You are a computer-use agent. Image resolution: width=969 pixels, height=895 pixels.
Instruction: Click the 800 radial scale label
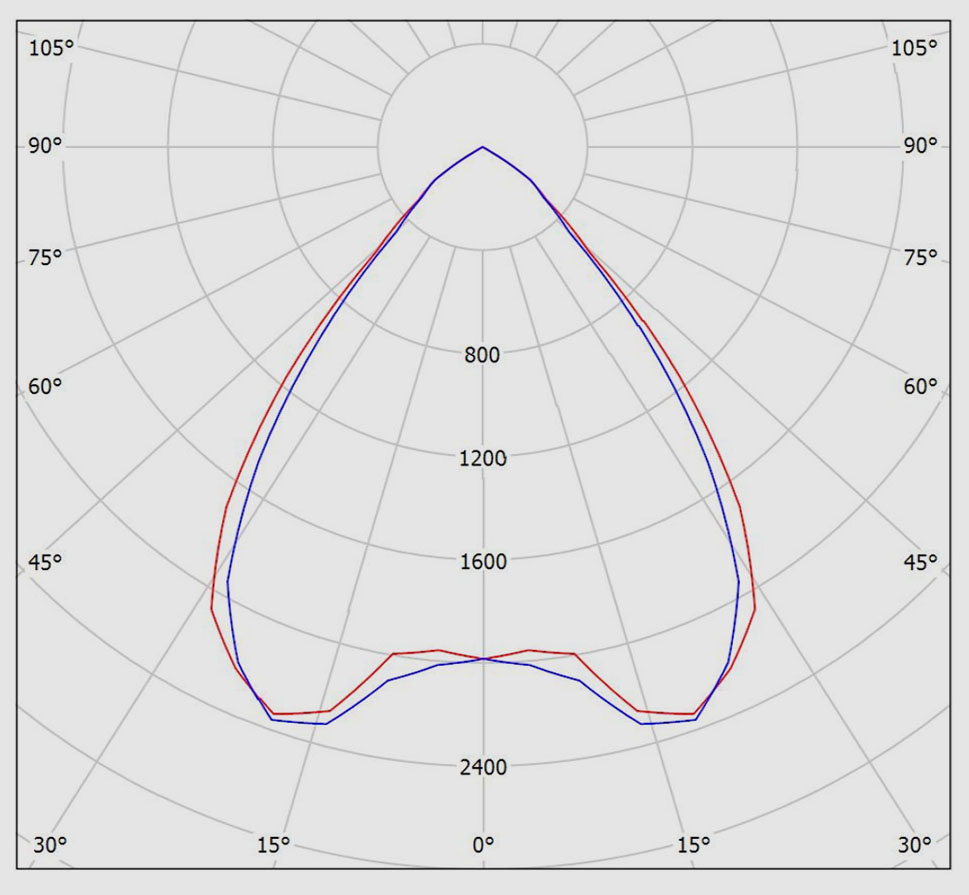coord(483,355)
